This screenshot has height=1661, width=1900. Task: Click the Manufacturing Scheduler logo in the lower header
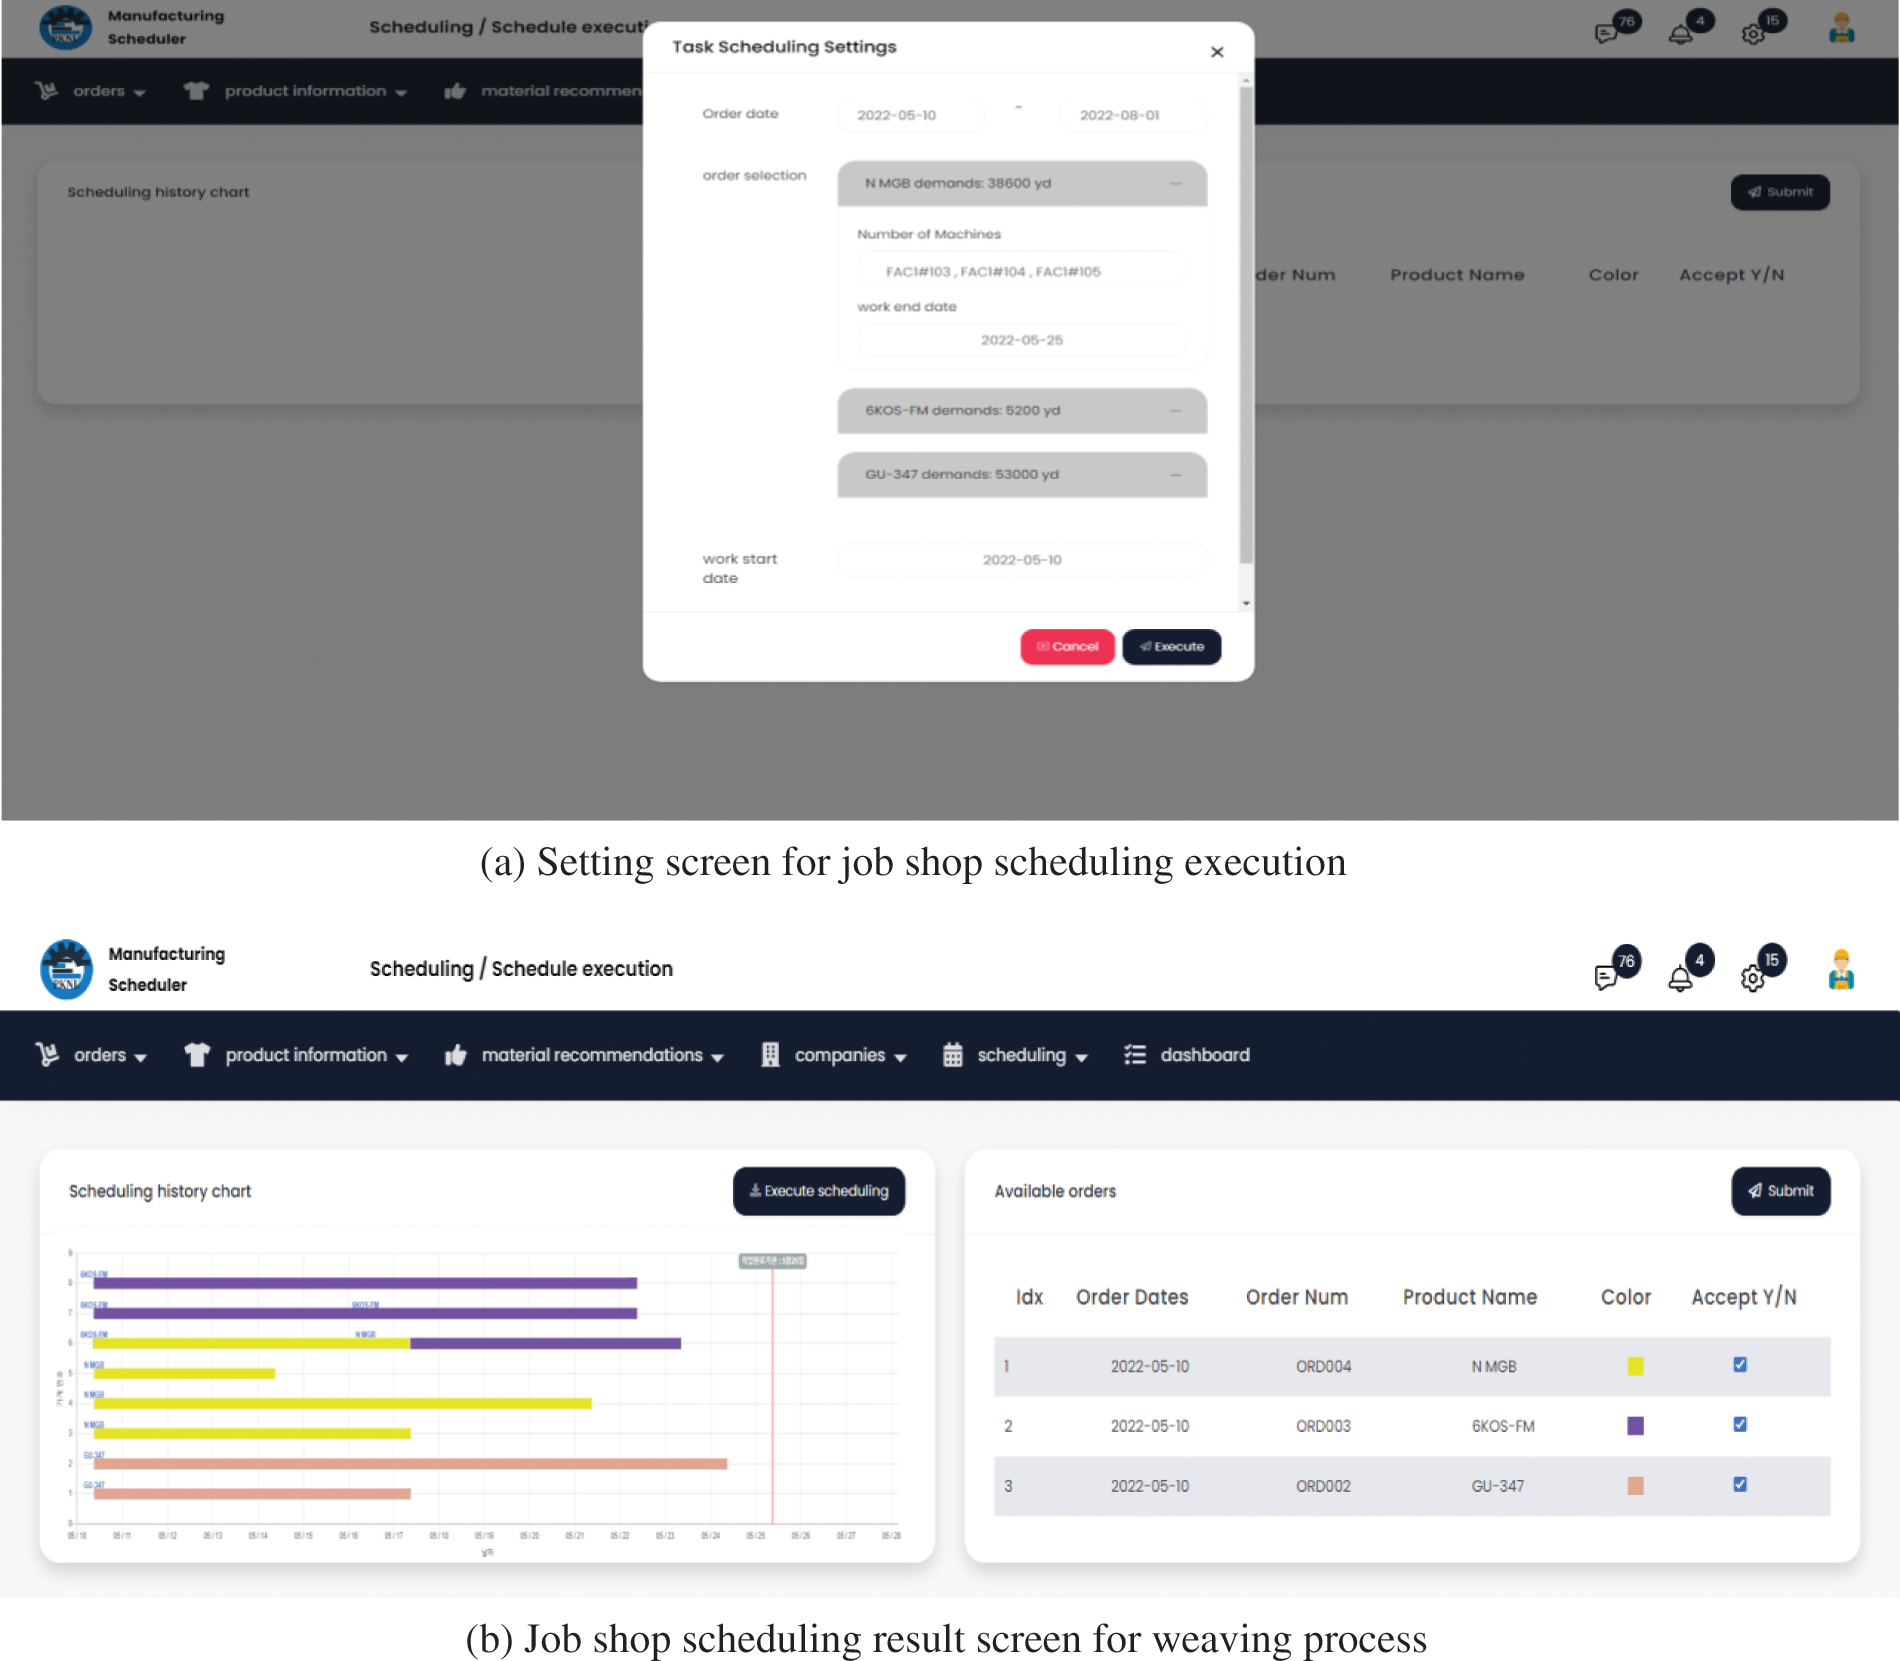[x=66, y=969]
